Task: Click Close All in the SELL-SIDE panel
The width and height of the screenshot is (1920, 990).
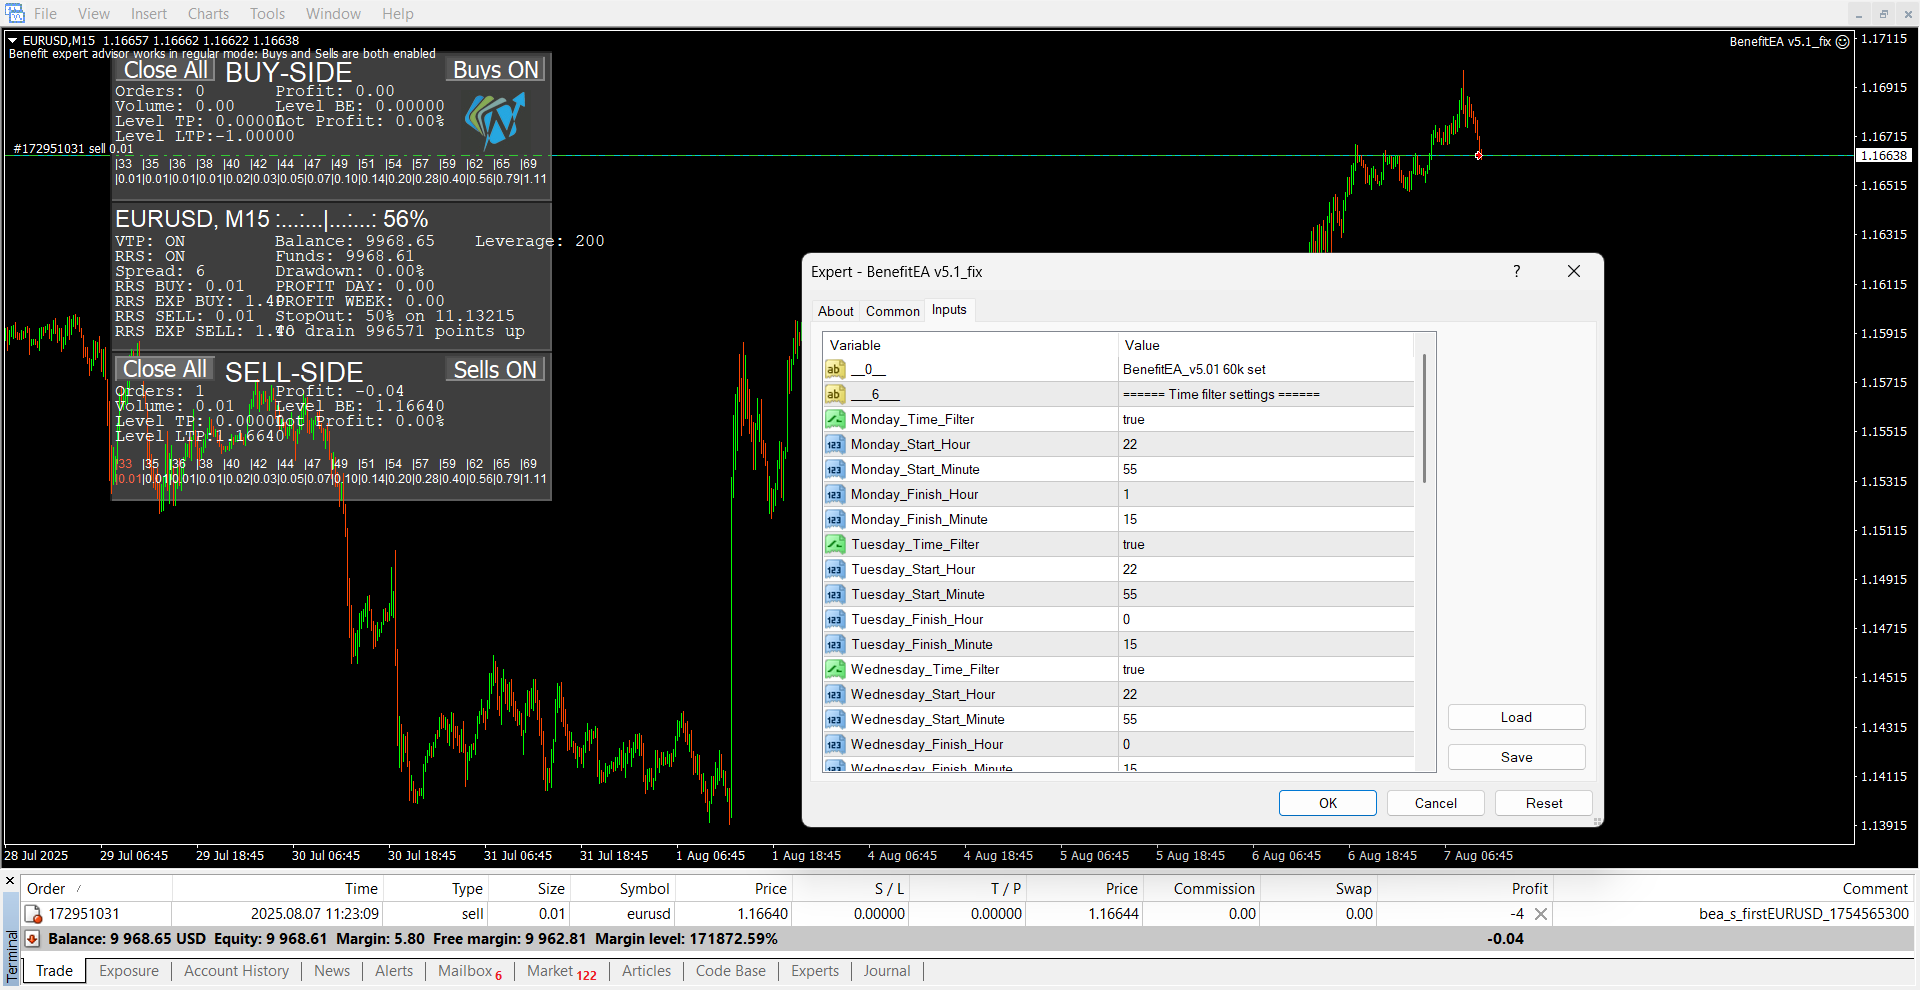Action: 165,370
